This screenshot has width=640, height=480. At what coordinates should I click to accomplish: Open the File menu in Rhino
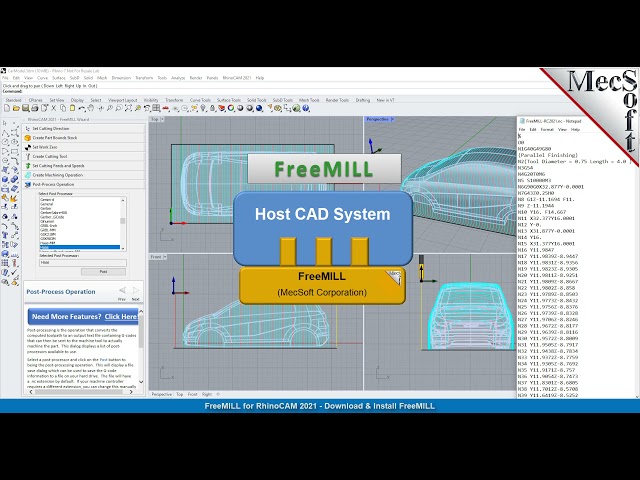tap(5, 78)
